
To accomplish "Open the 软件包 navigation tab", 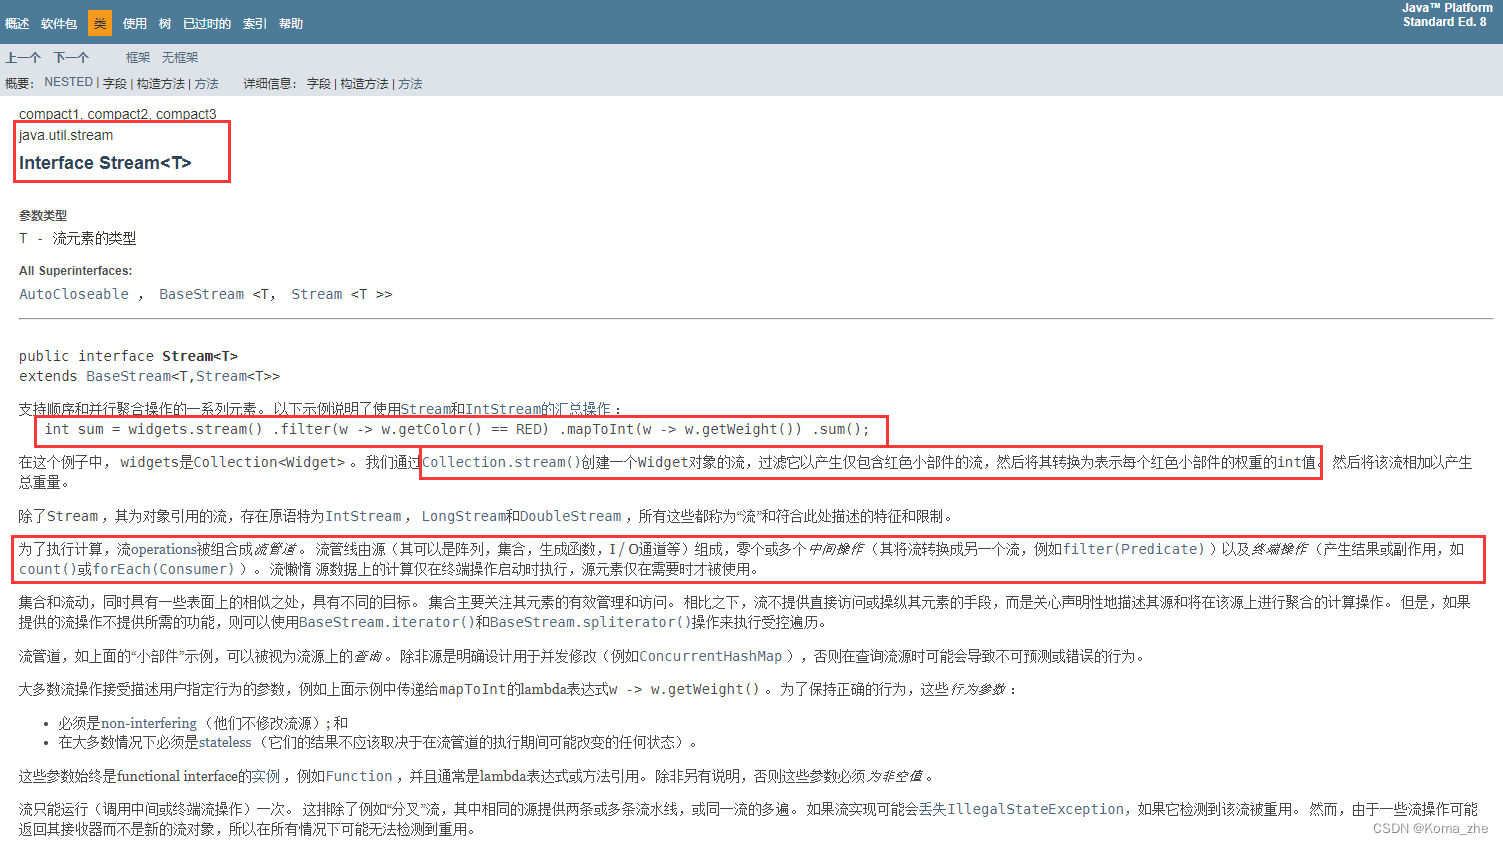I will (x=59, y=23).
